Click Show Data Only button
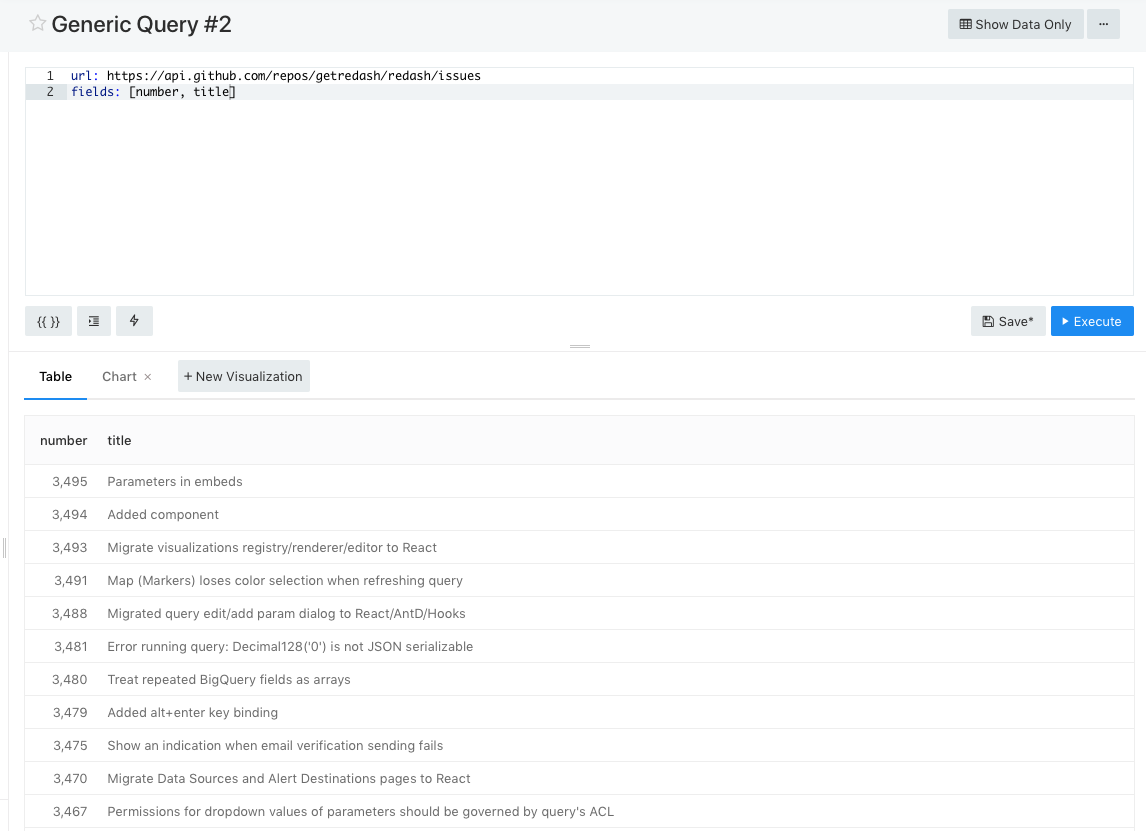The image size is (1146, 831). point(1015,24)
